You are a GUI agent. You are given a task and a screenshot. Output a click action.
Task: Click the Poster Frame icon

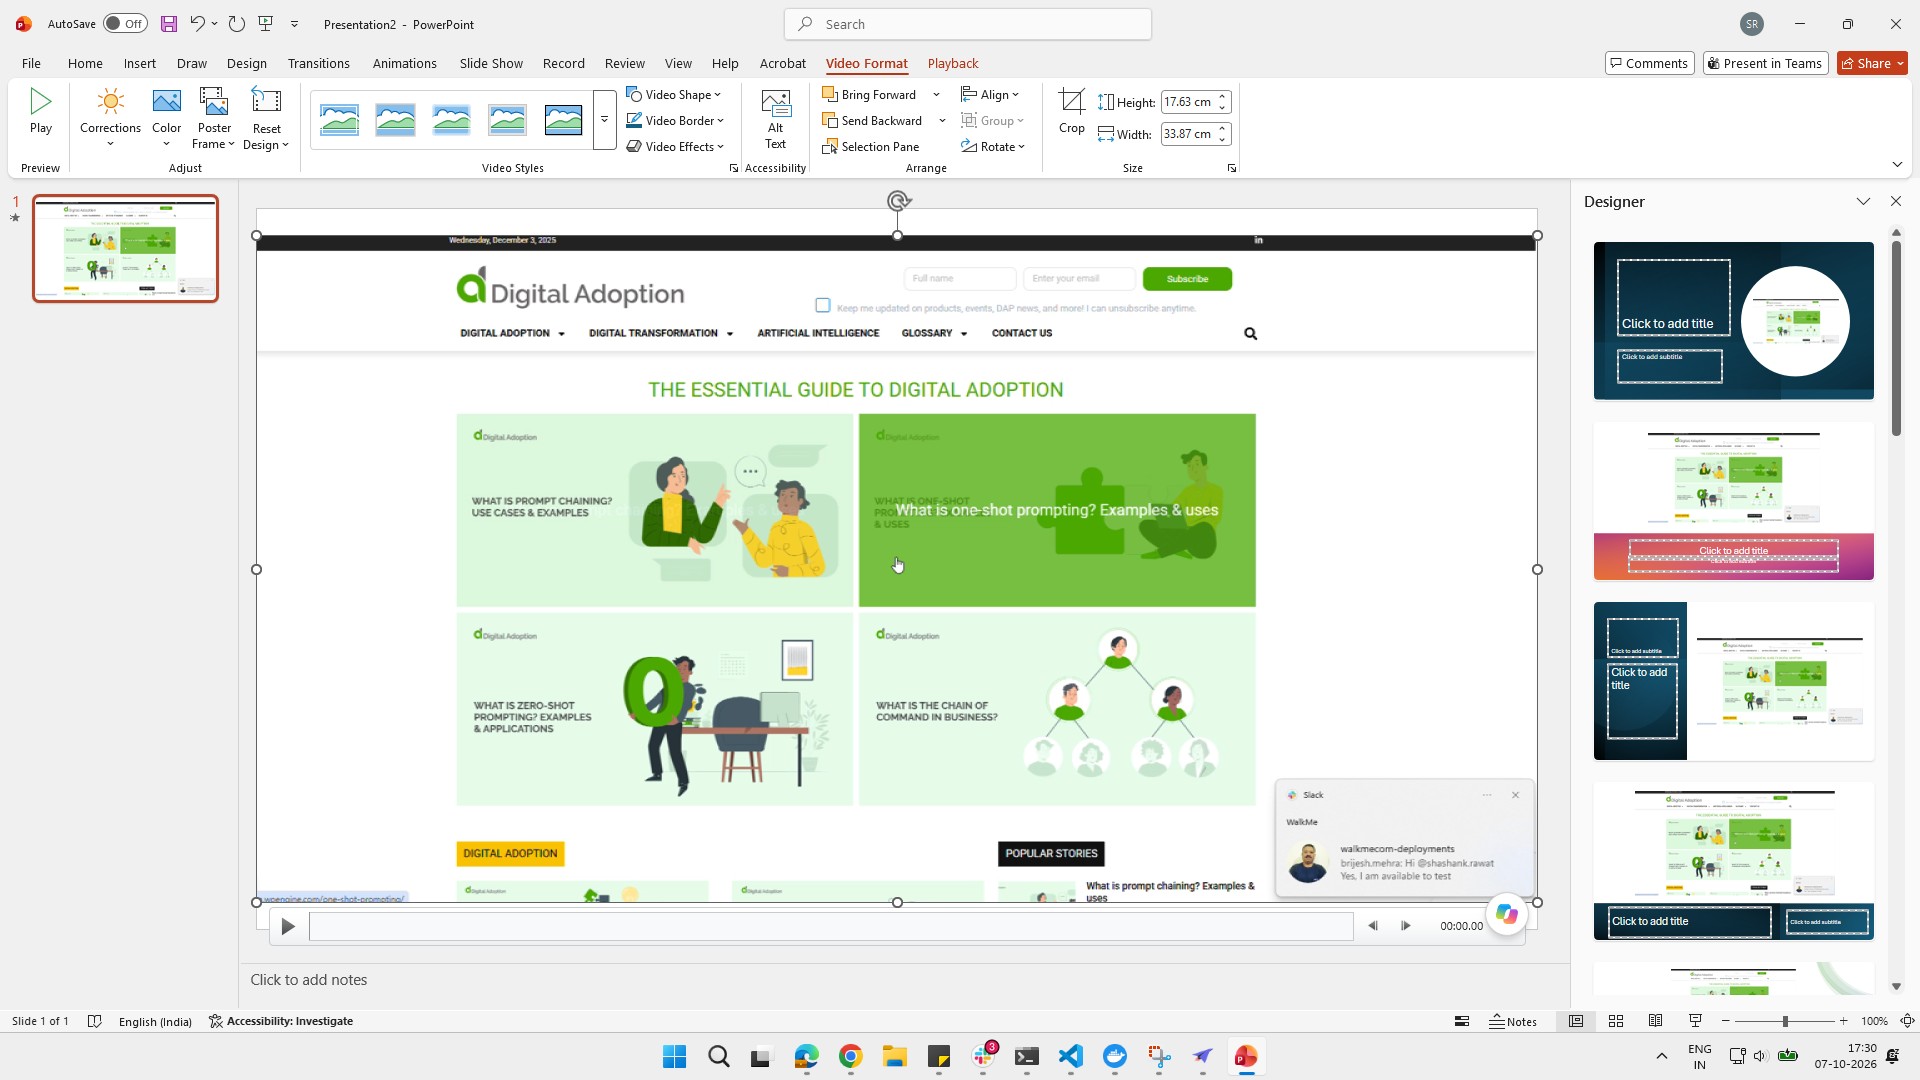[x=214, y=117]
